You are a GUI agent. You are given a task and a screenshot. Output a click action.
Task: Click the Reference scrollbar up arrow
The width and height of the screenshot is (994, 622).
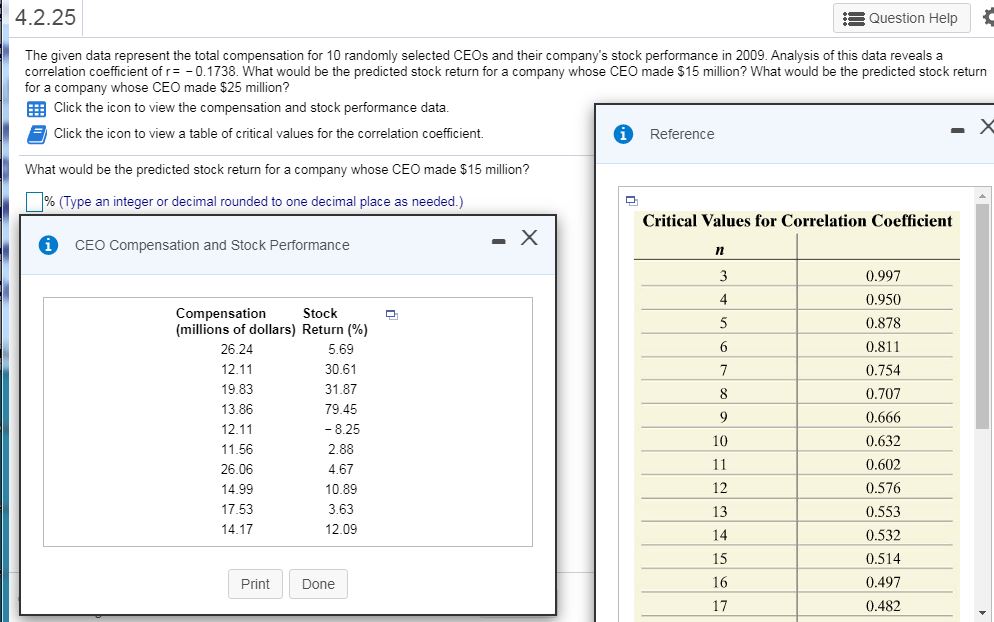(x=982, y=196)
